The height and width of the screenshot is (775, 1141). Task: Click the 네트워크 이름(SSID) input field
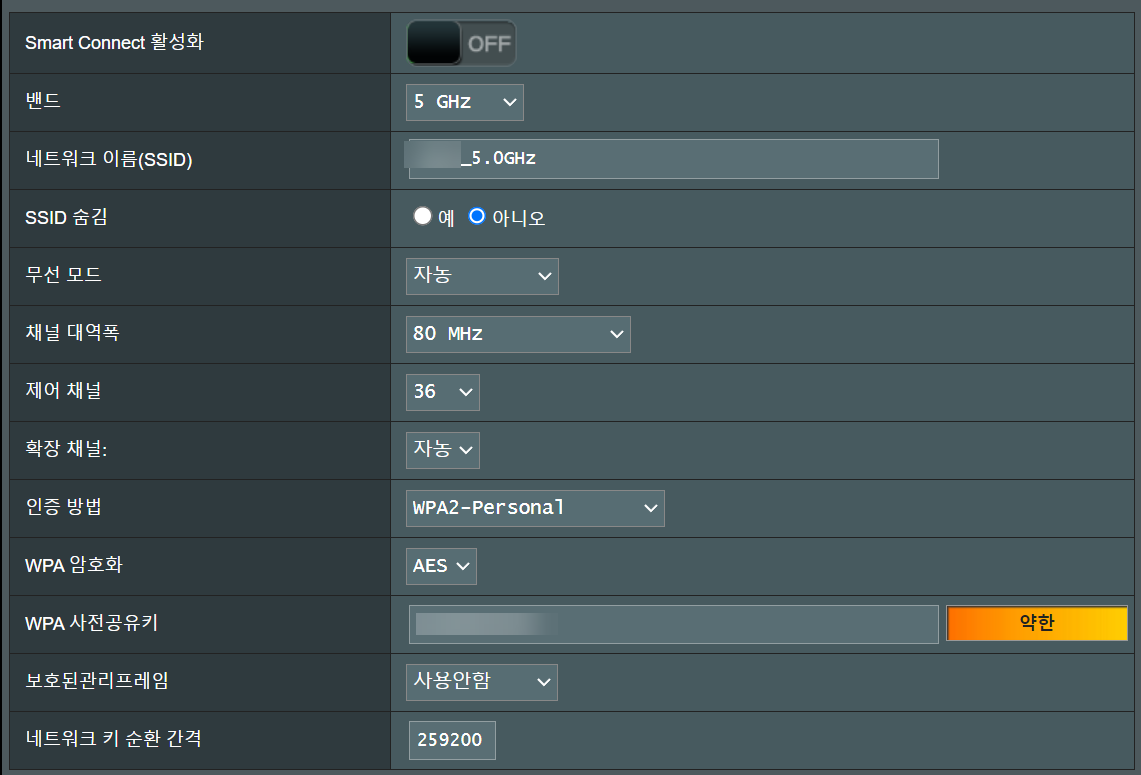(673, 159)
